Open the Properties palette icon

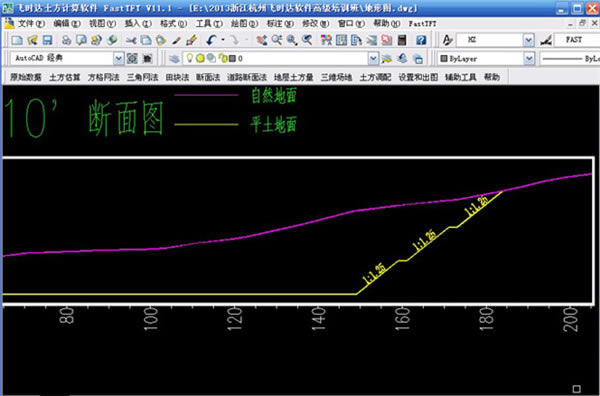[x=326, y=40]
